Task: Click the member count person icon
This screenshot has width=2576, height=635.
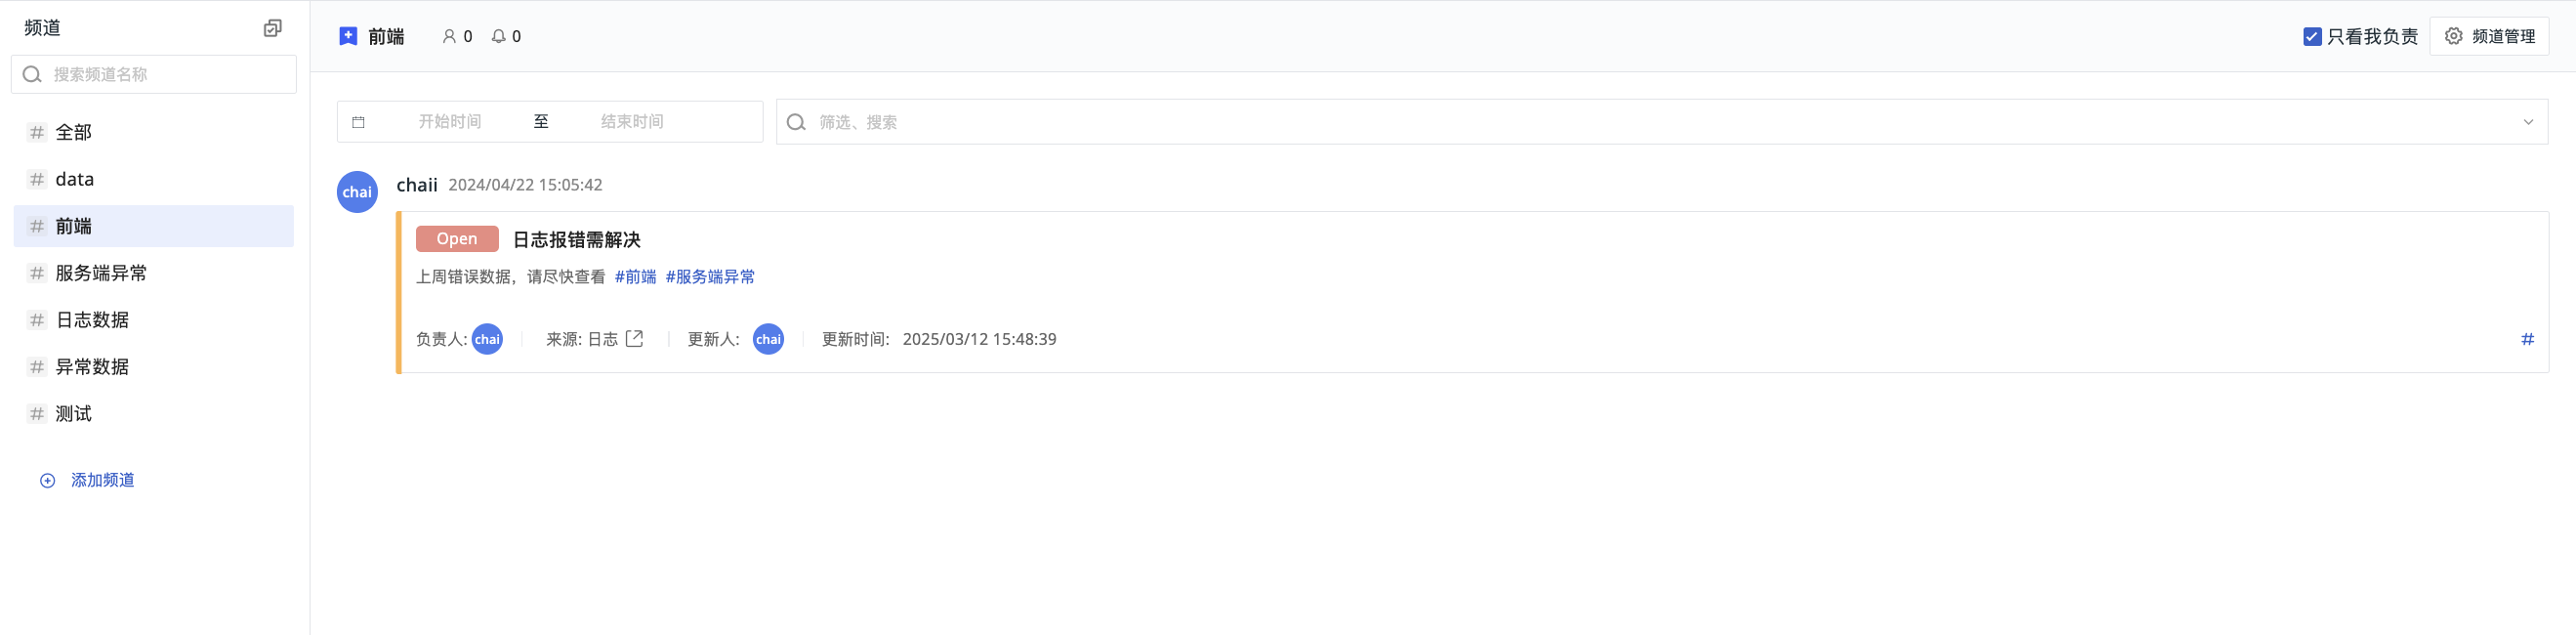Action: click(x=449, y=36)
